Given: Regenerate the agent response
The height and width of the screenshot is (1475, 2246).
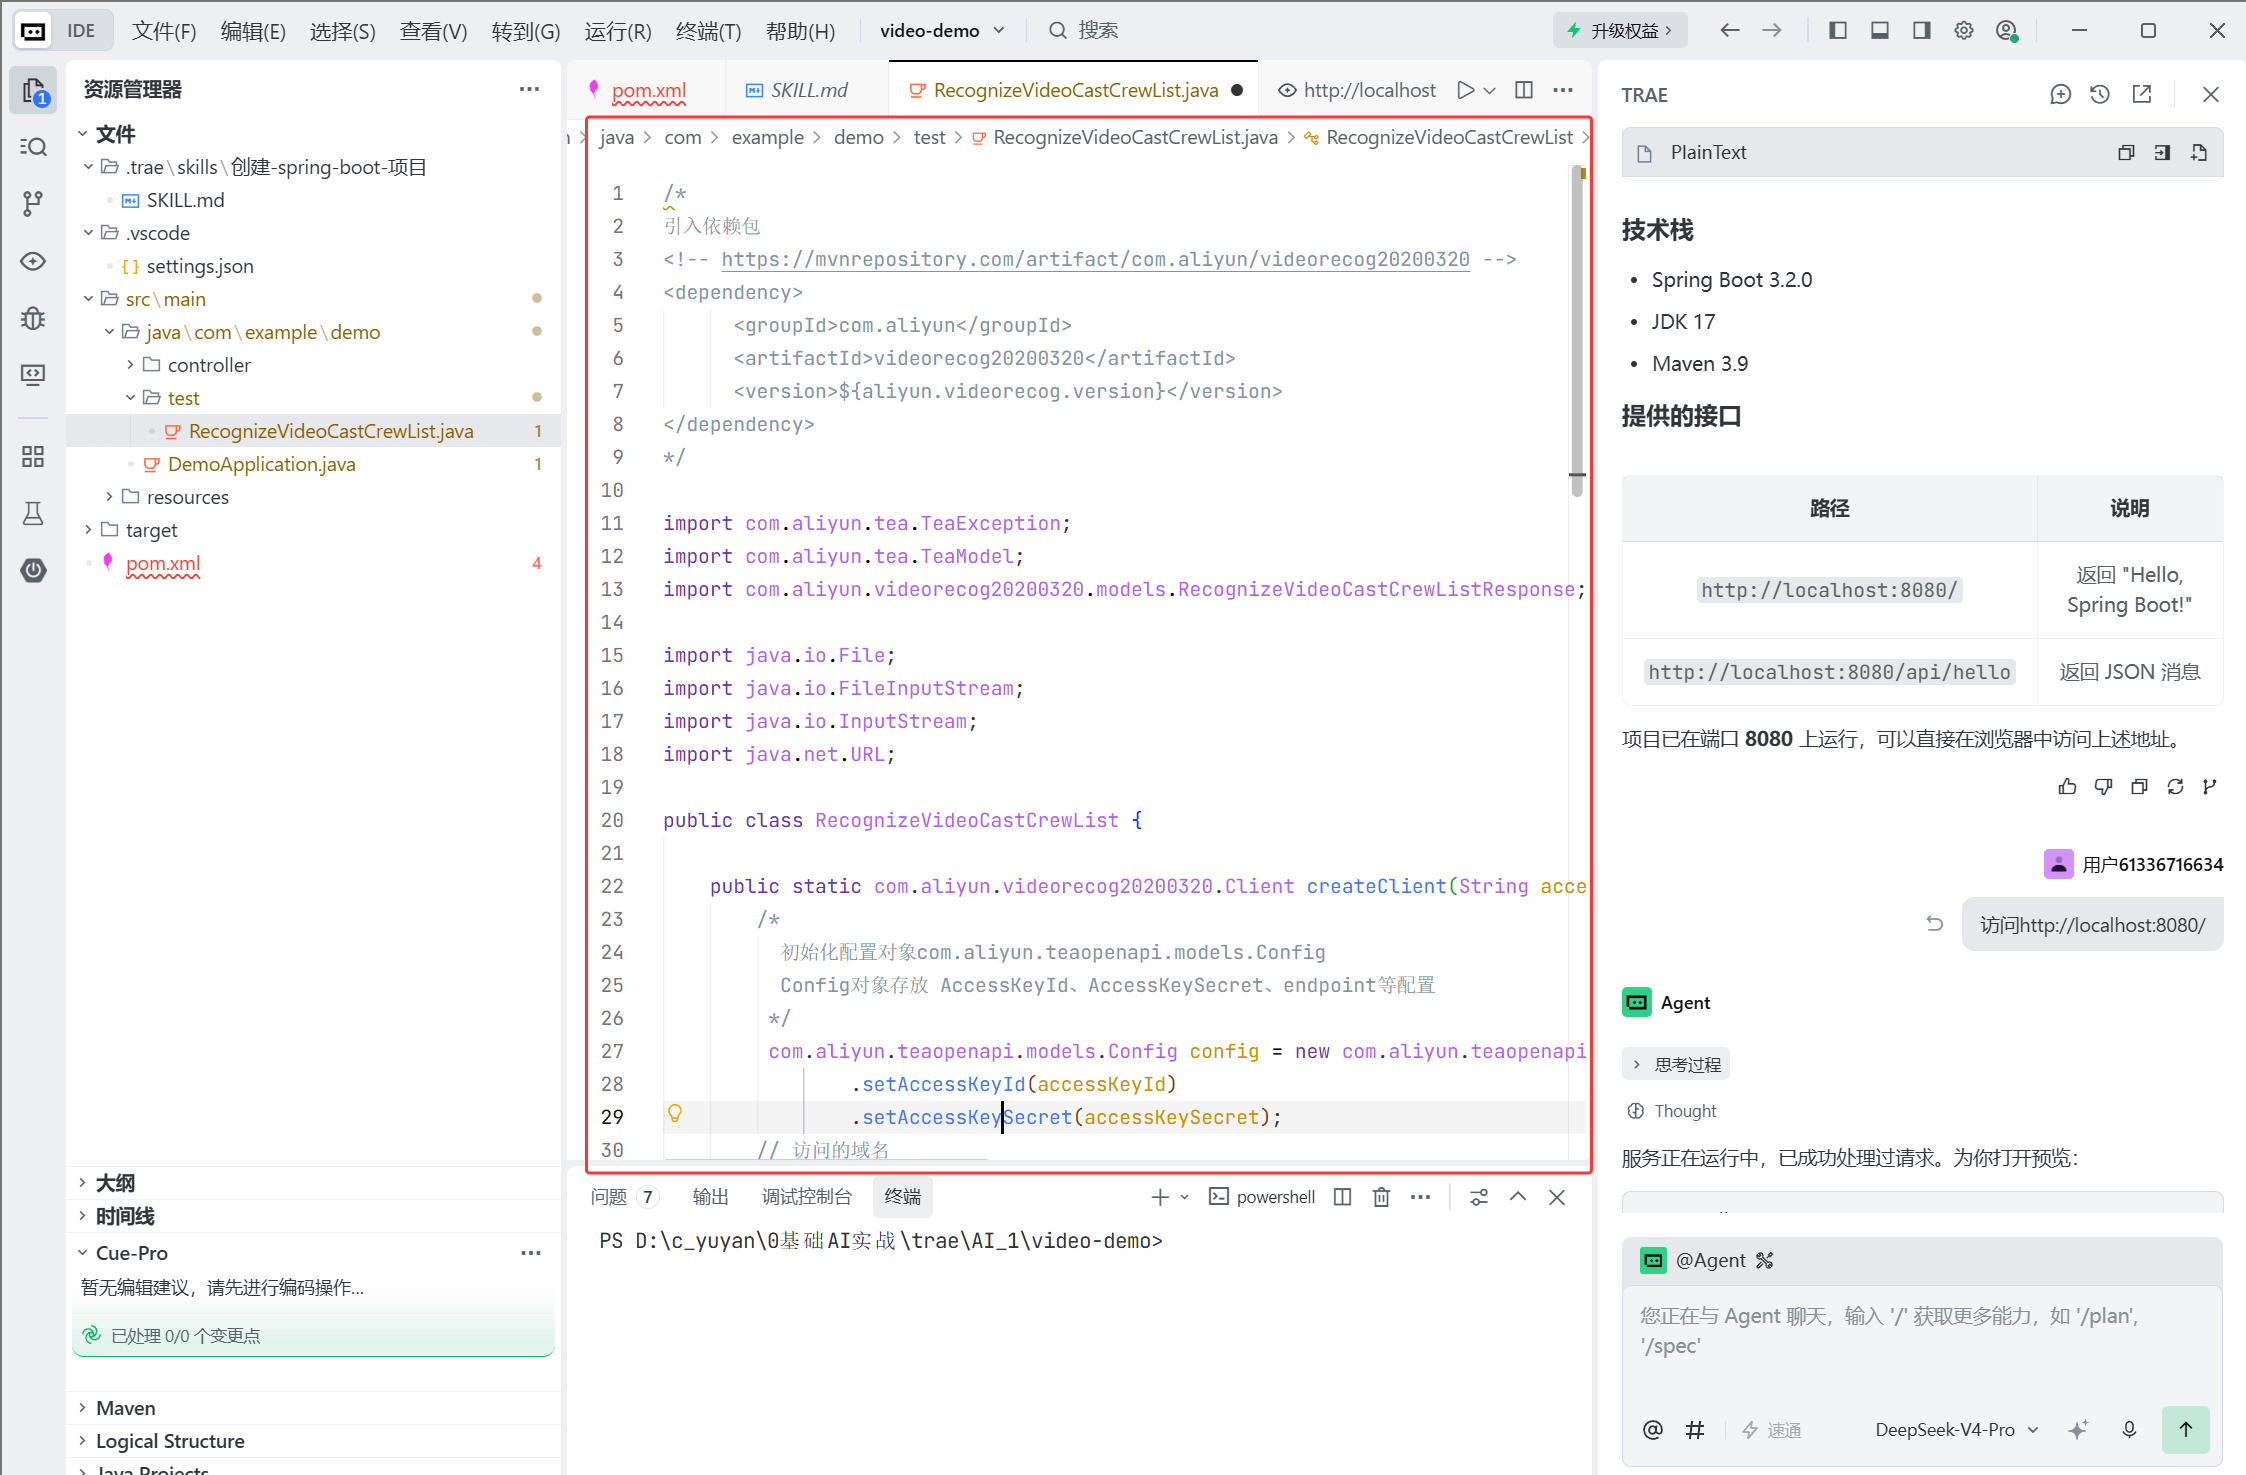Looking at the screenshot, I should [x=2175, y=787].
